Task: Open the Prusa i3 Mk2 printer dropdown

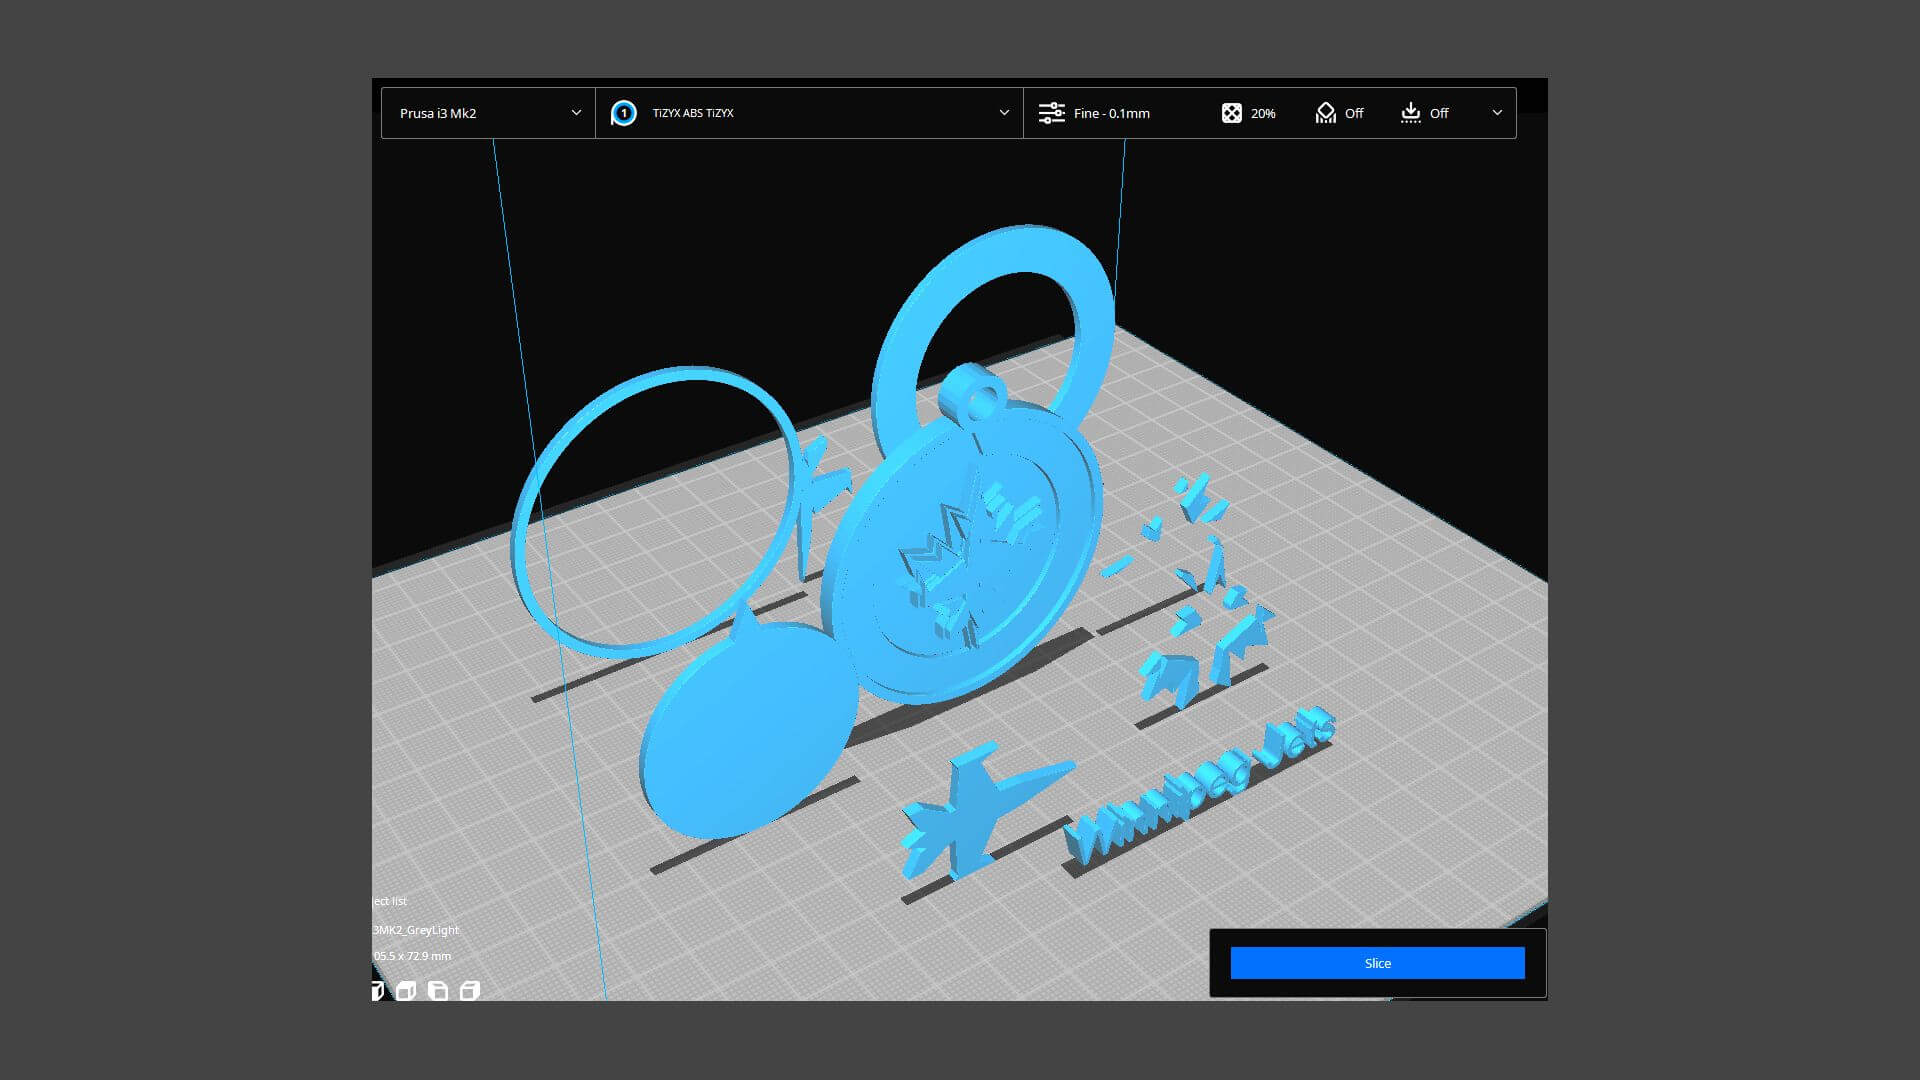Action: coord(488,113)
